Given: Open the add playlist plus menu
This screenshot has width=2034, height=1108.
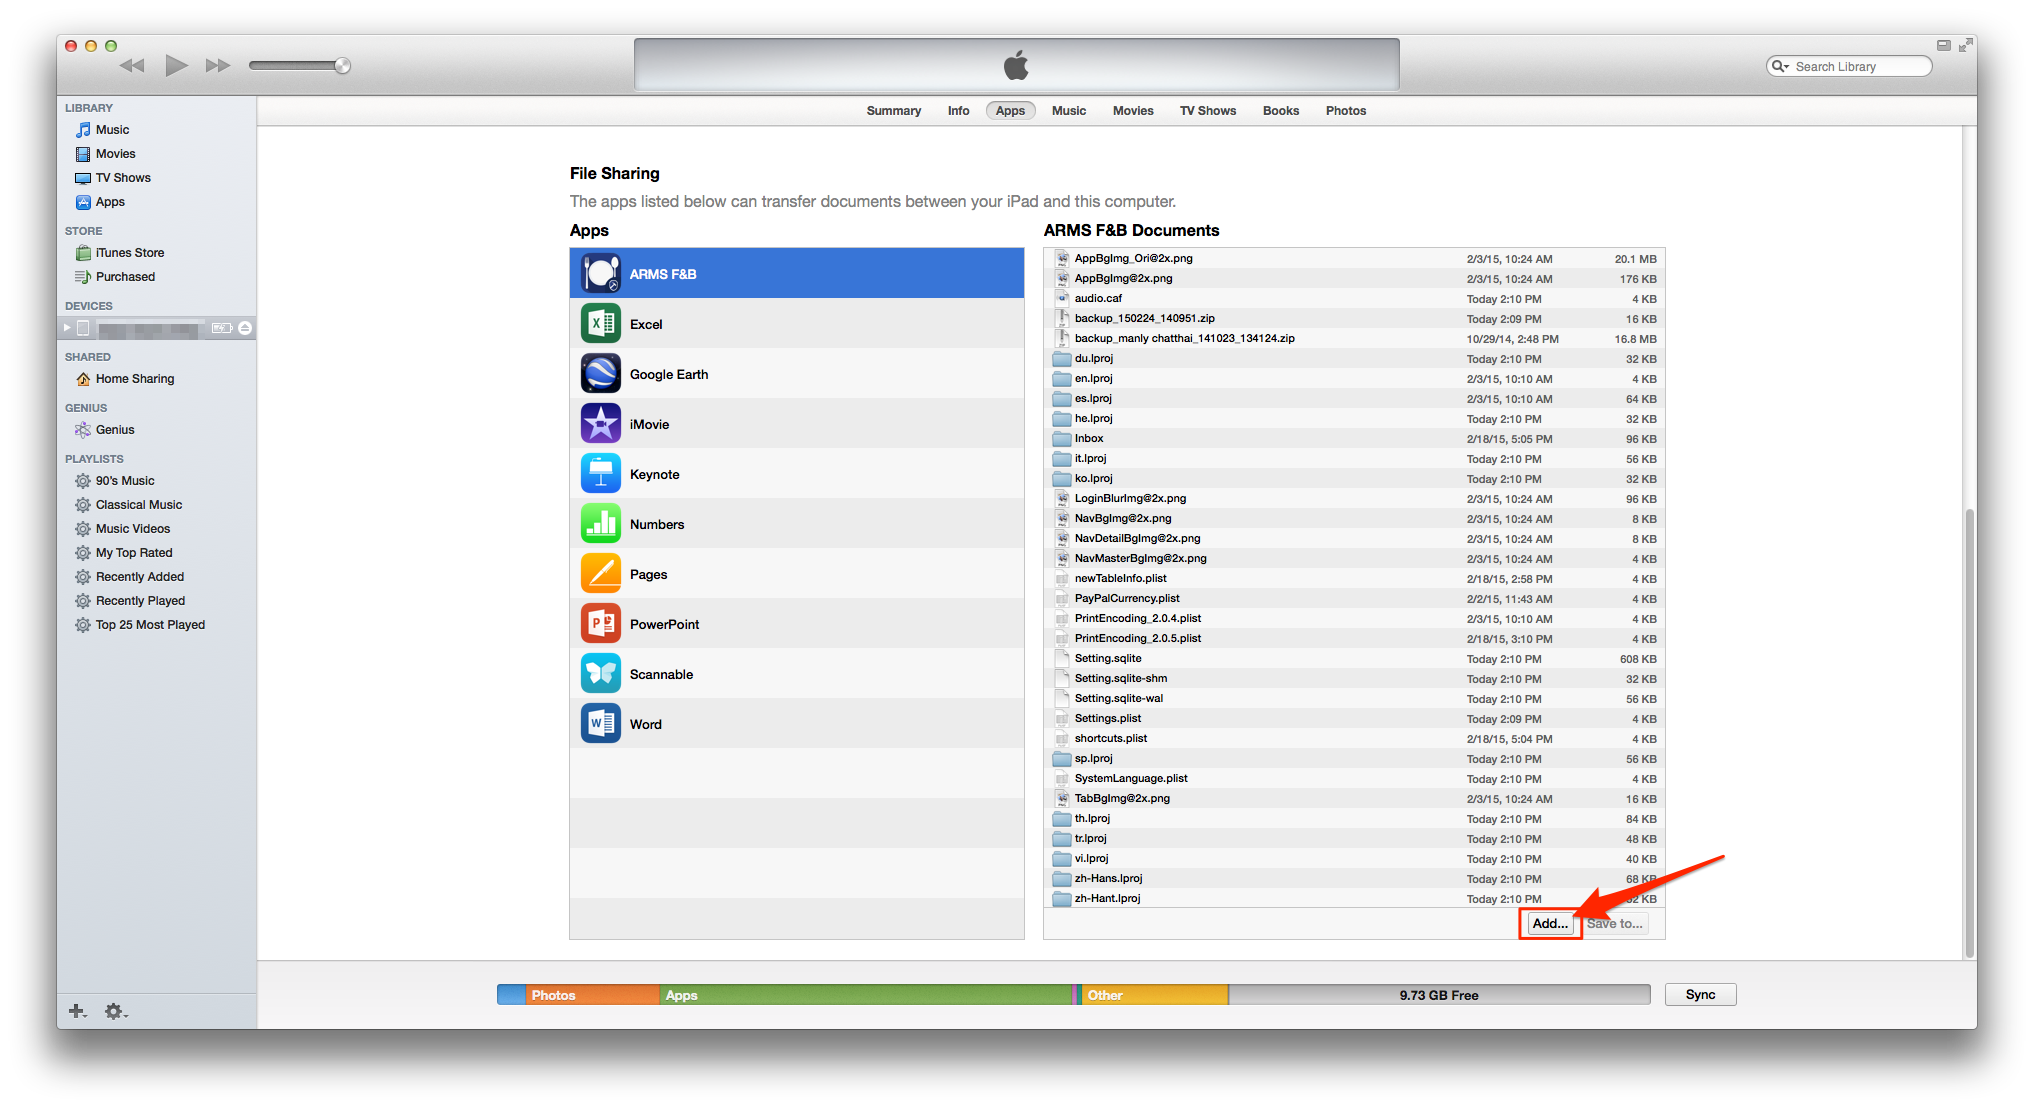Looking at the screenshot, I should click(x=77, y=1011).
